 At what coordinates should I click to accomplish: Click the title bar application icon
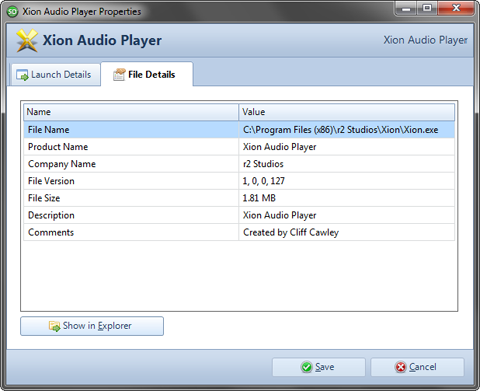click(x=12, y=12)
